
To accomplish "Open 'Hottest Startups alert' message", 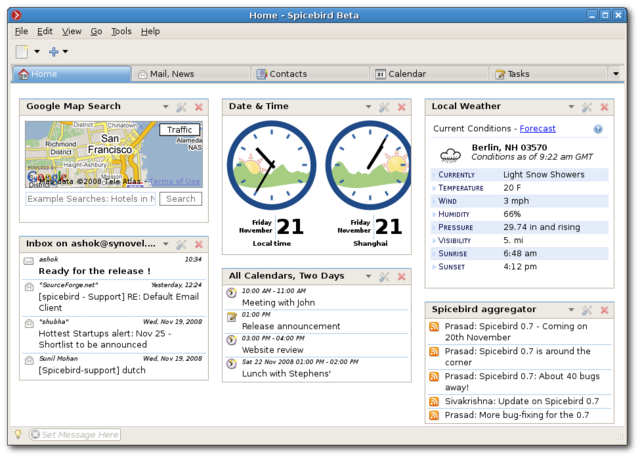I will pos(105,339).
